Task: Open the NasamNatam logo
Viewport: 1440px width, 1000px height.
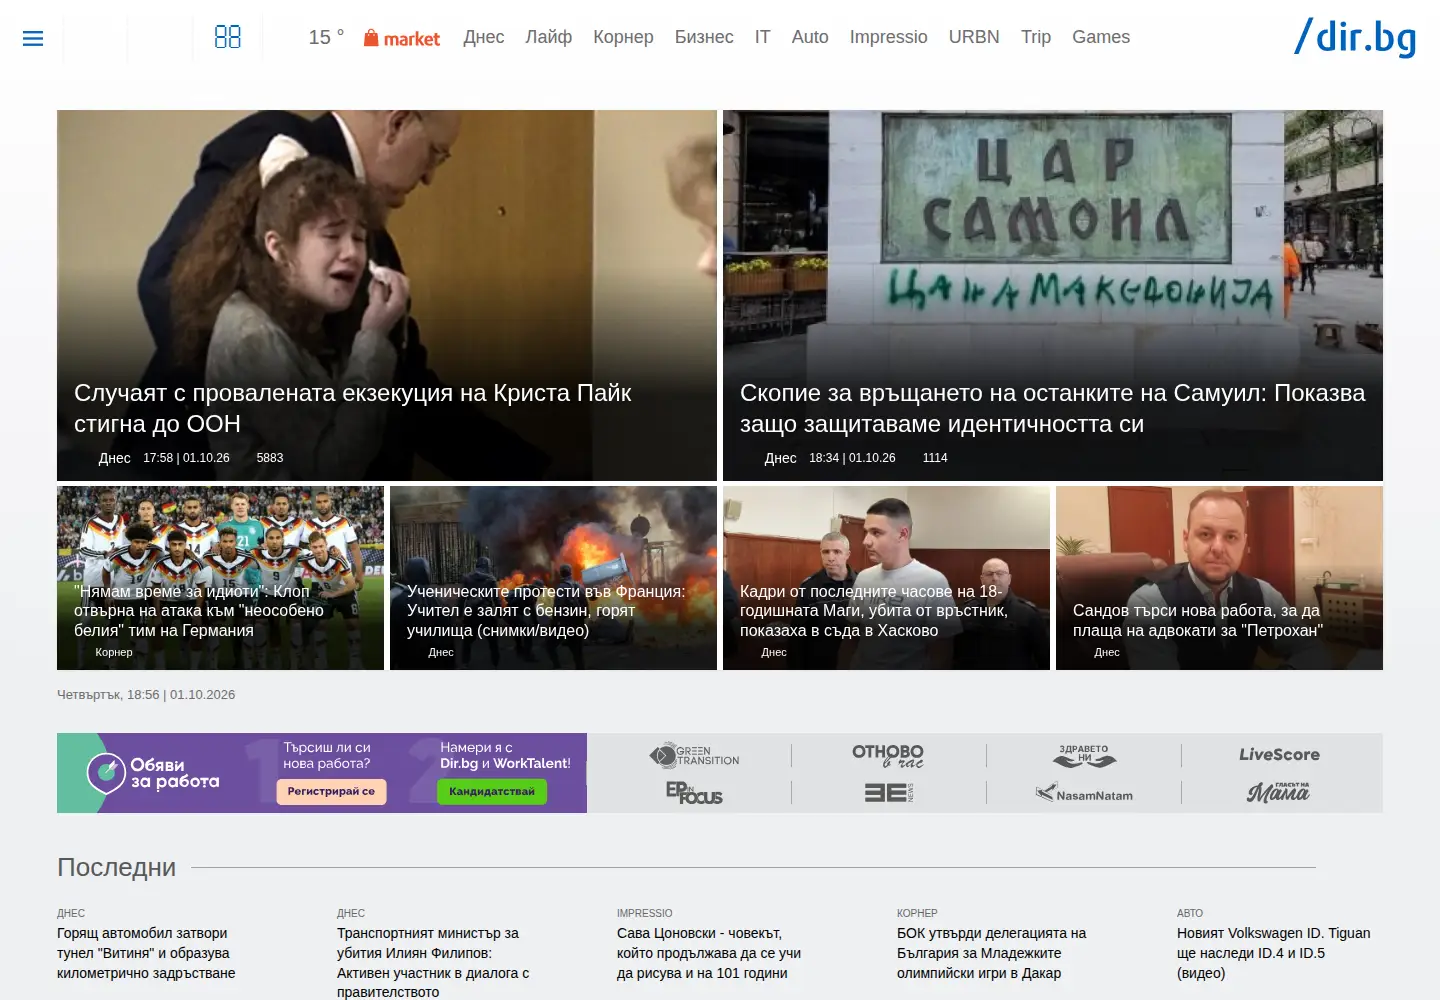Action: (1084, 794)
